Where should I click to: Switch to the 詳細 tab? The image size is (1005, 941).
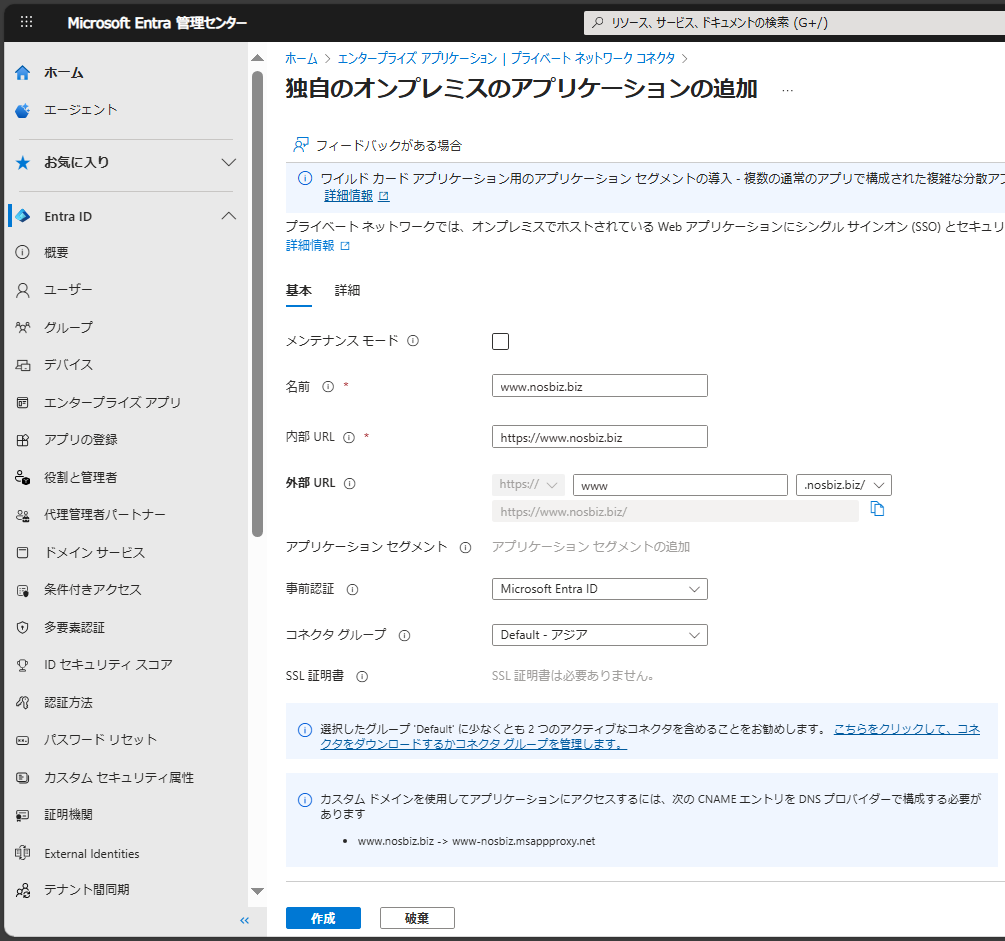pyautogui.click(x=347, y=290)
